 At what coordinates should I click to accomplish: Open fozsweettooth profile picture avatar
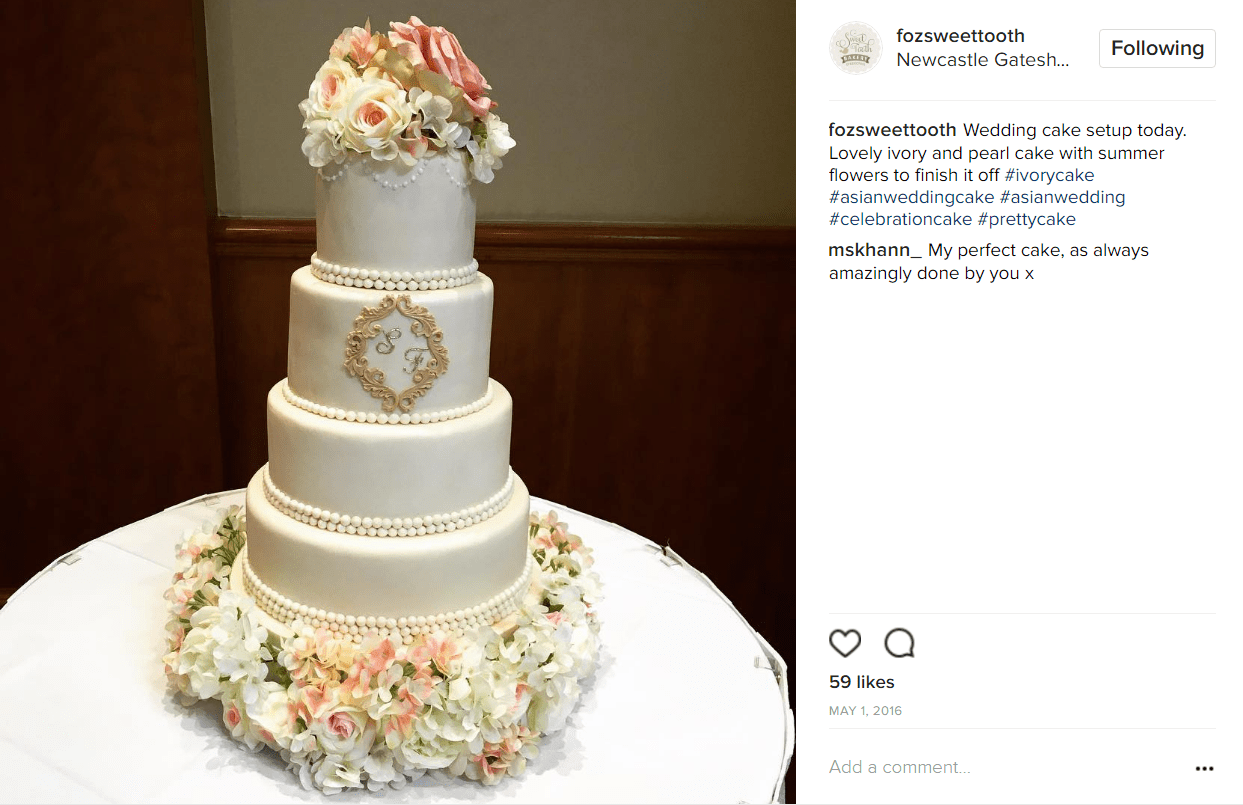(855, 48)
